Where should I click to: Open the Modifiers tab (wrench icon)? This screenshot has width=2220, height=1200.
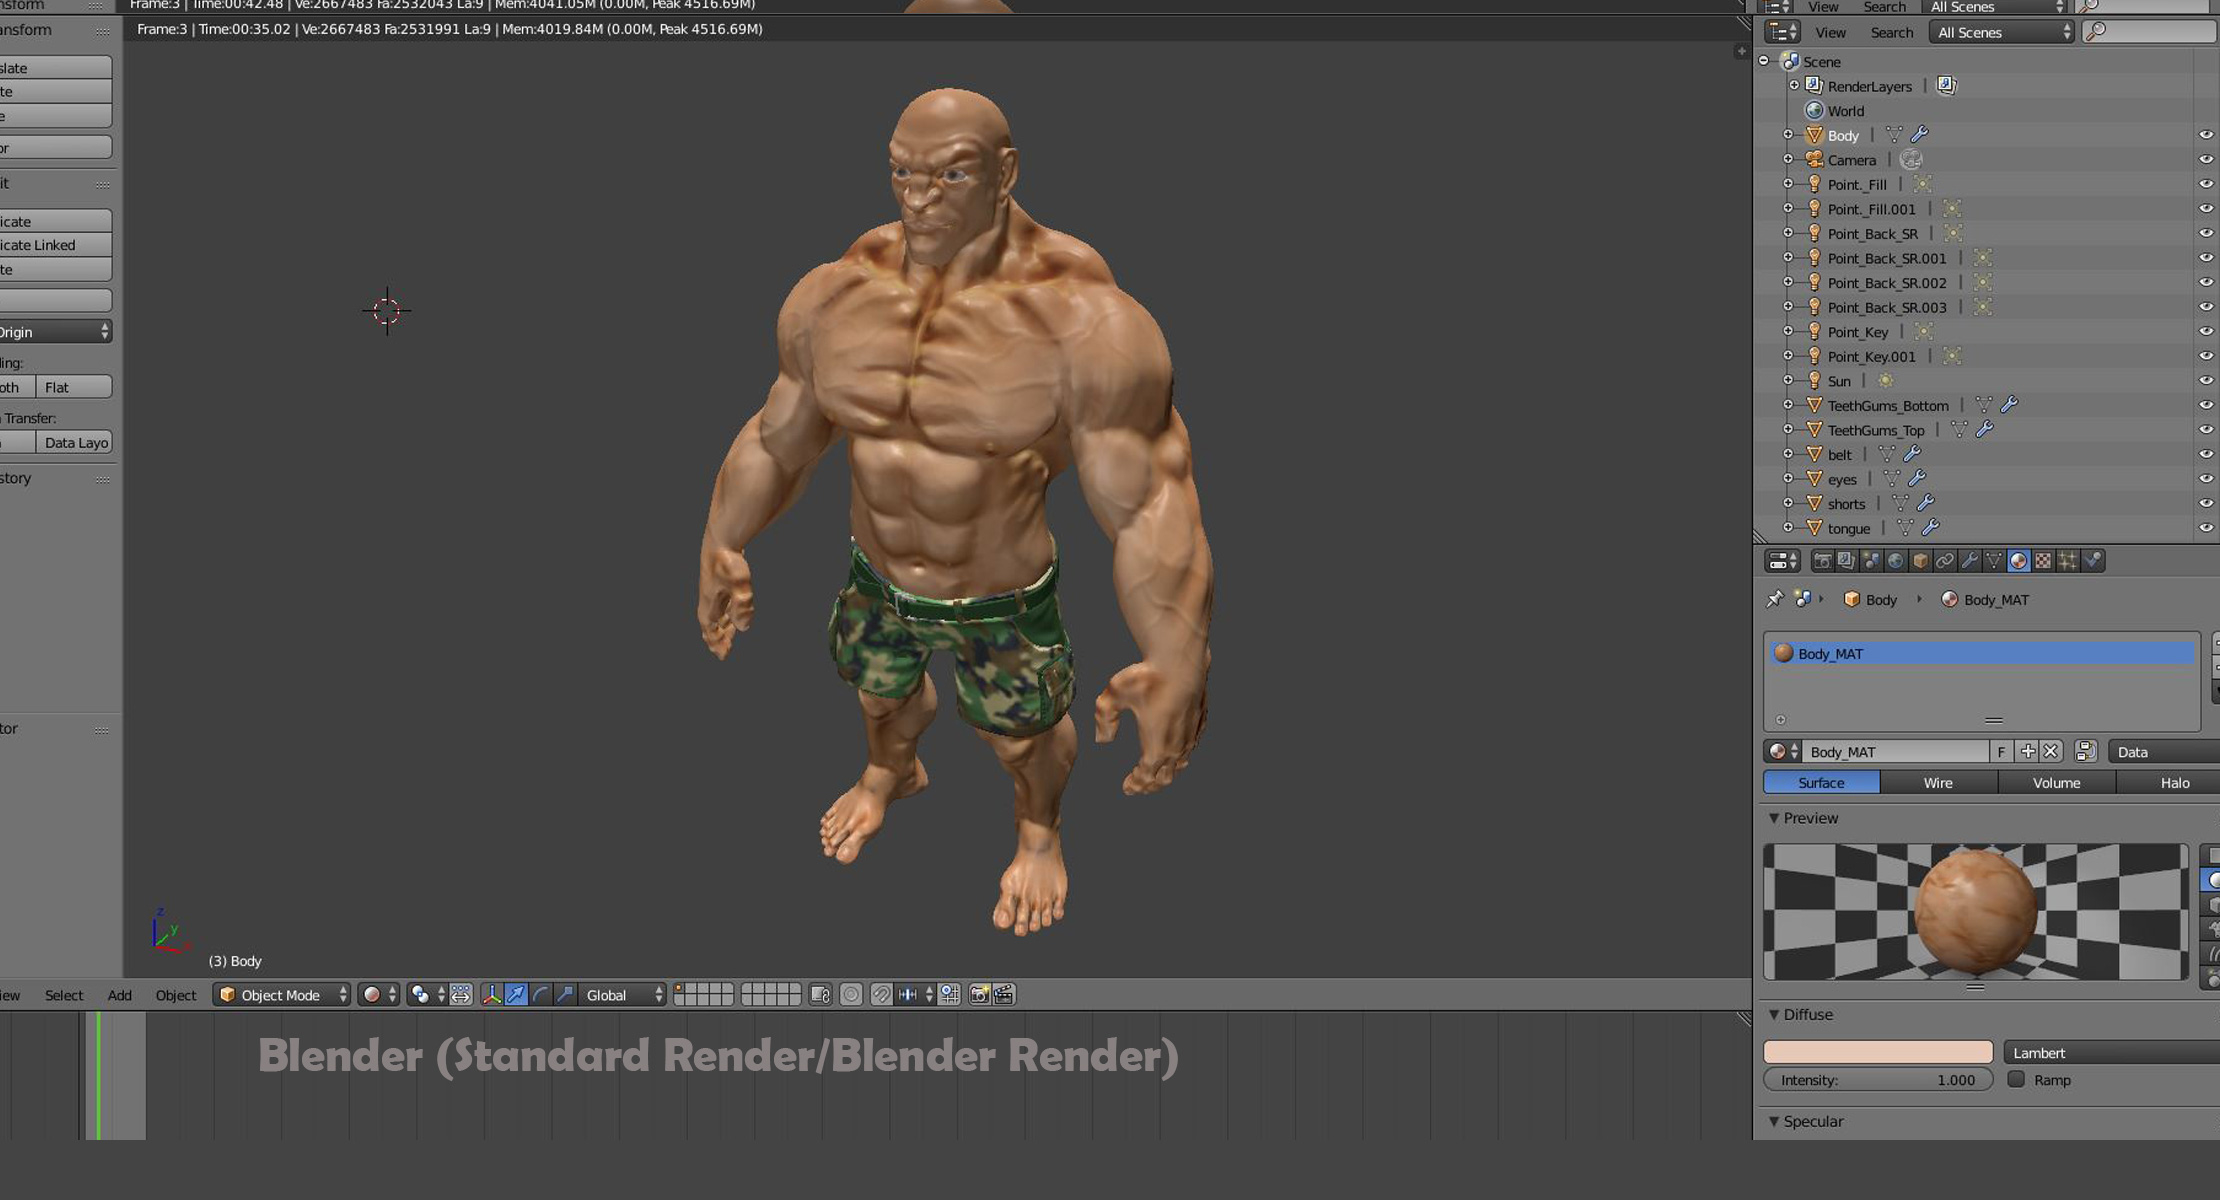(1969, 560)
